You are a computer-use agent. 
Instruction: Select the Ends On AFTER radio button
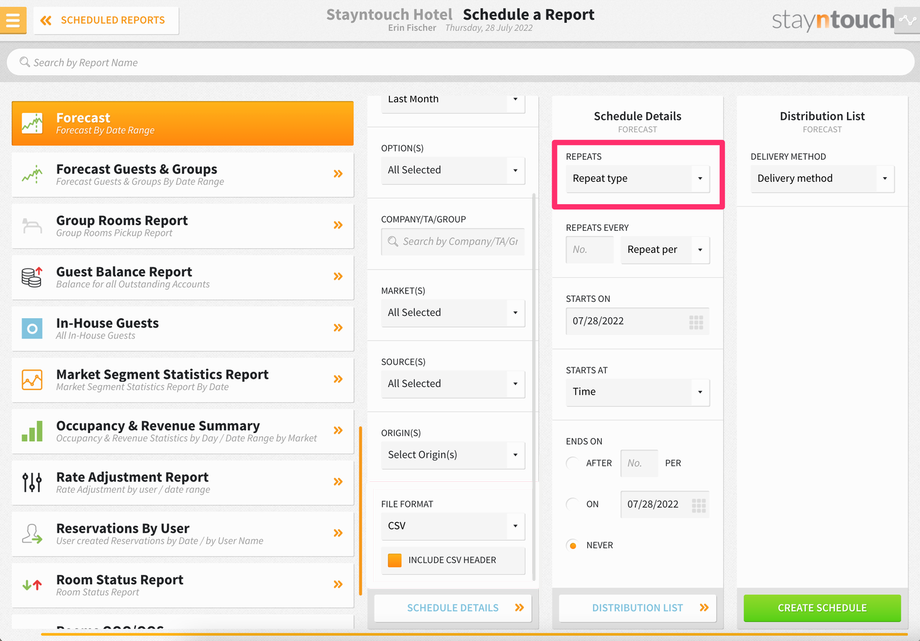pos(573,463)
